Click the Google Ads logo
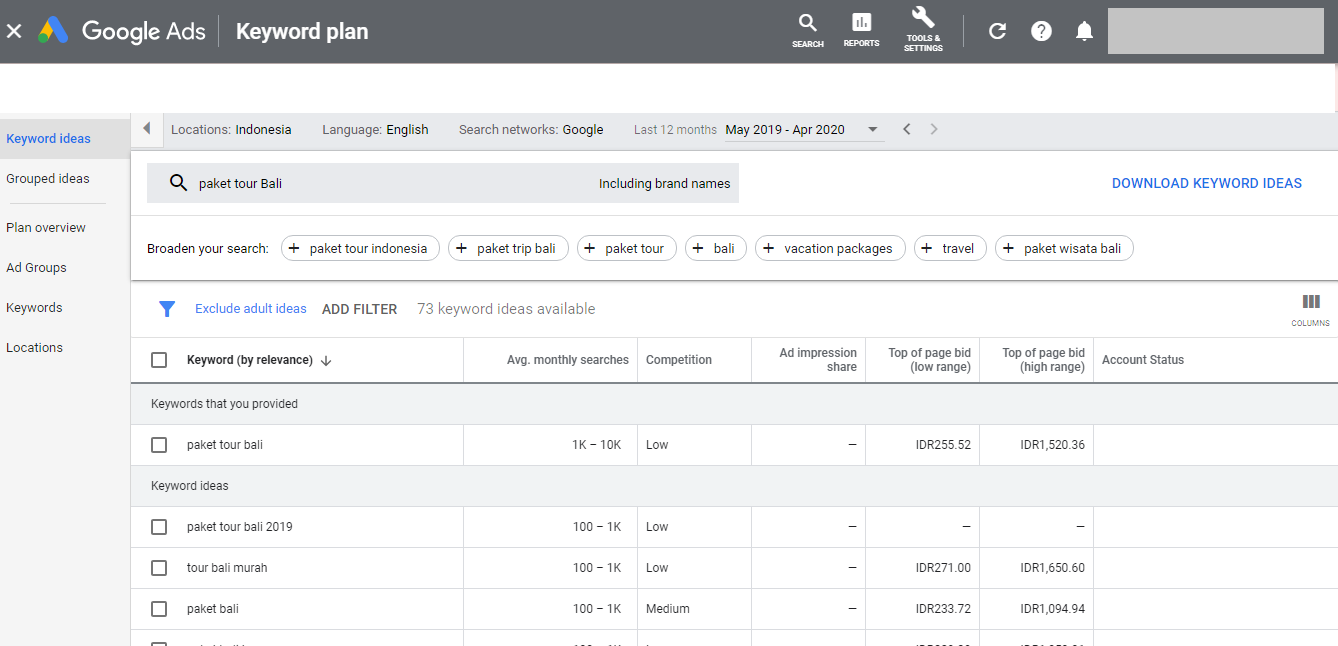Image resolution: width=1338 pixels, height=646 pixels. point(122,31)
